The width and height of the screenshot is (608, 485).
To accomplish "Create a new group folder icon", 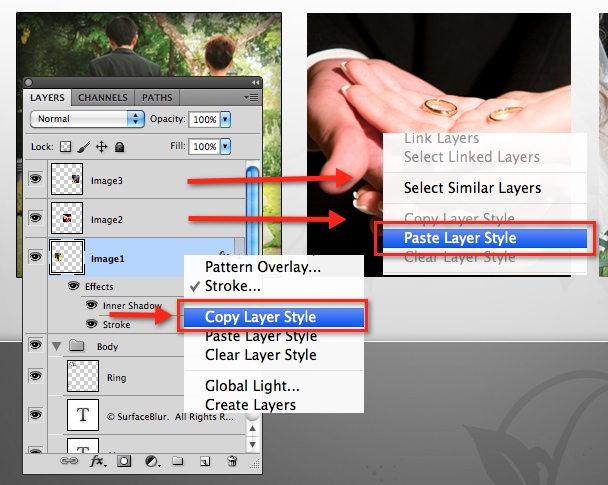I will click(178, 461).
